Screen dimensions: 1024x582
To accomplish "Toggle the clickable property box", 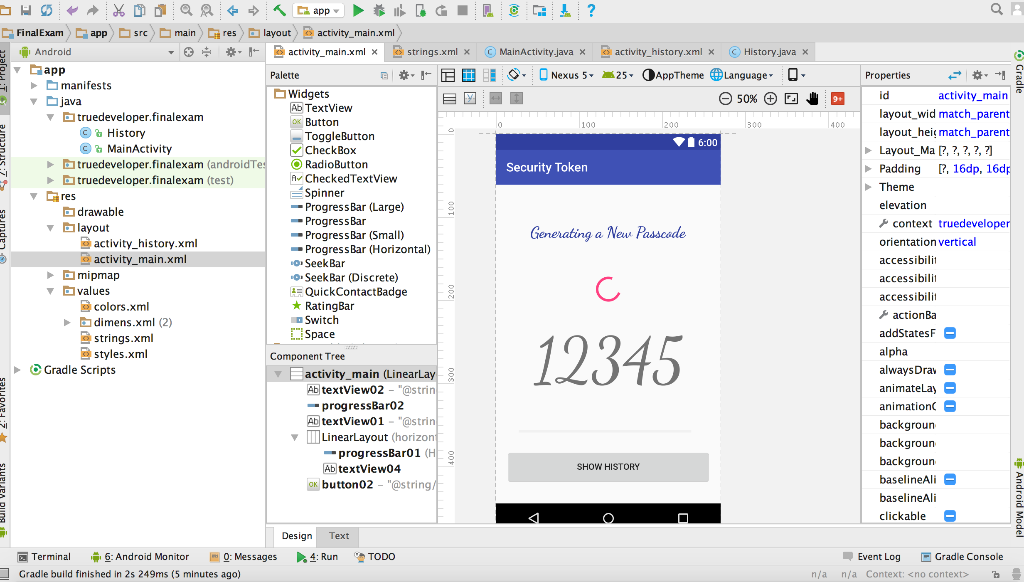I will [x=950, y=516].
